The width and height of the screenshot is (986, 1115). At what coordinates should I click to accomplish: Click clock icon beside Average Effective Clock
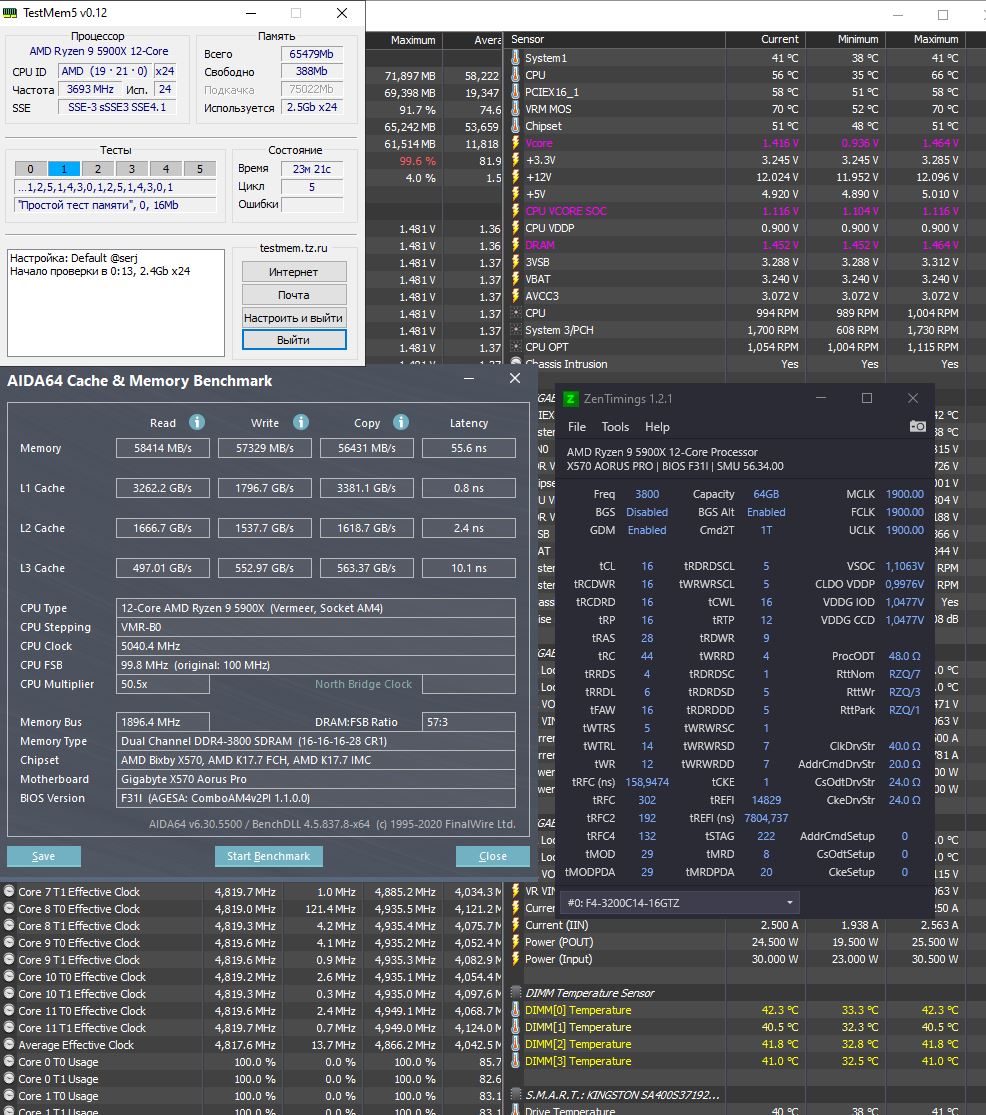tap(9, 1045)
